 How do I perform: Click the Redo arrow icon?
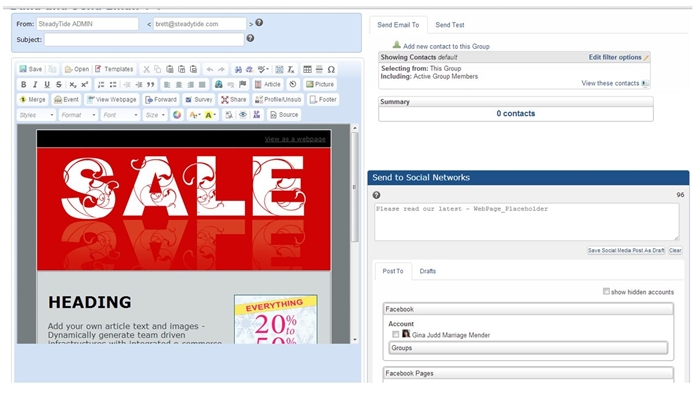(x=221, y=69)
